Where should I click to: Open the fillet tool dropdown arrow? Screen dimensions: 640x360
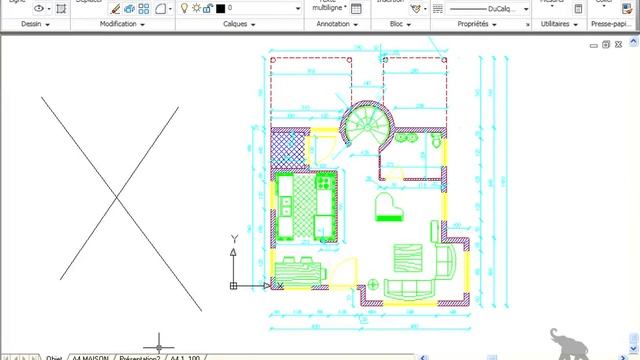pos(170,9)
